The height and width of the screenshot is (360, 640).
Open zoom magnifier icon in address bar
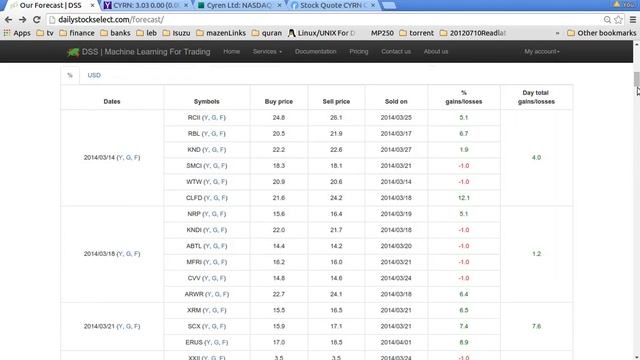tap(607, 20)
